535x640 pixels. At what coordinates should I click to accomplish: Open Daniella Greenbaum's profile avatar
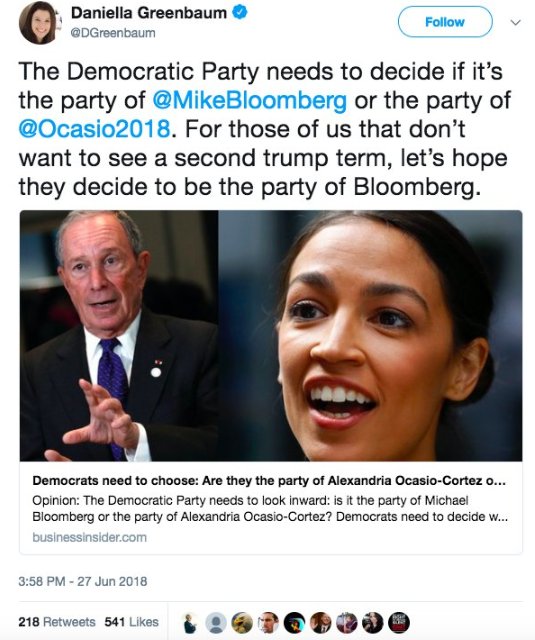[x=39, y=22]
